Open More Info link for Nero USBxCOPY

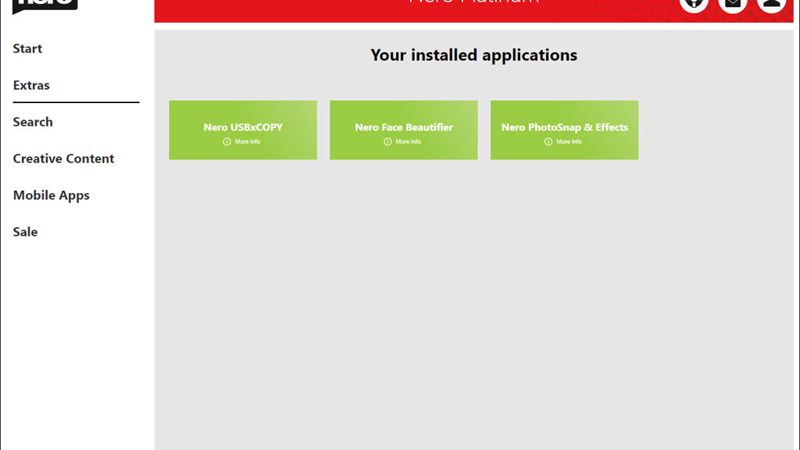[247, 142]
